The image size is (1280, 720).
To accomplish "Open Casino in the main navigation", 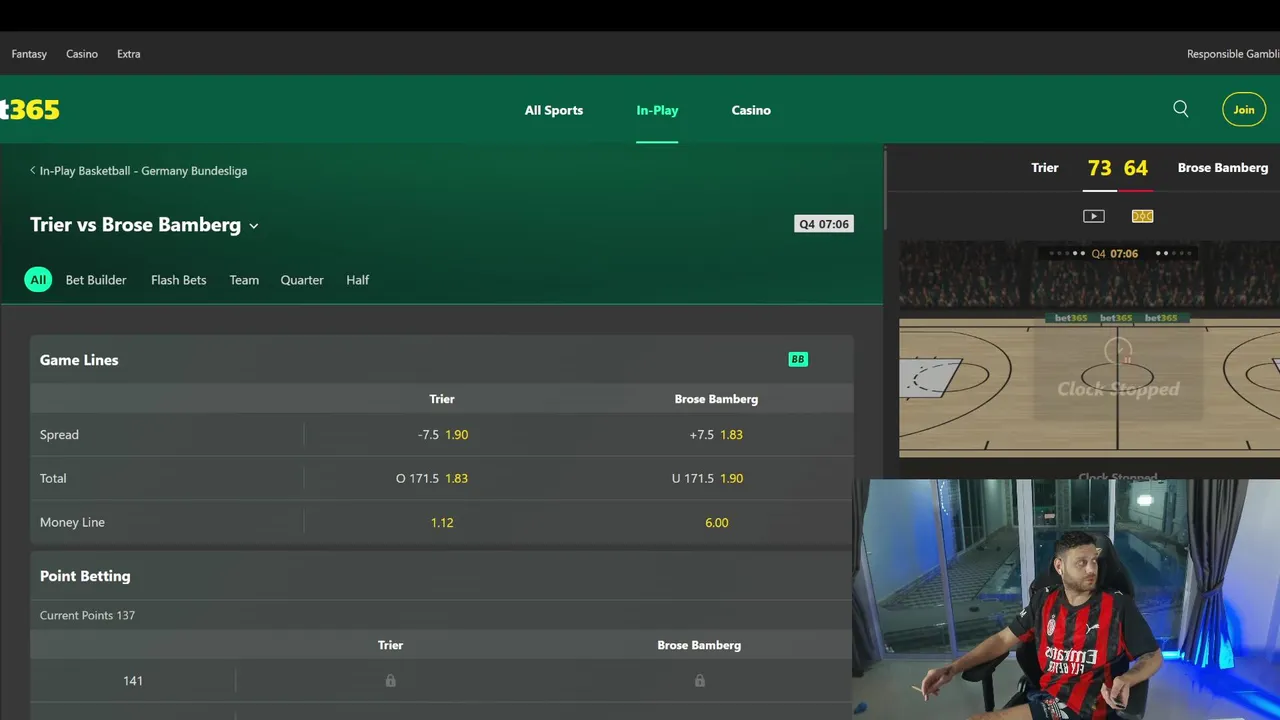I will click(751, 110).
